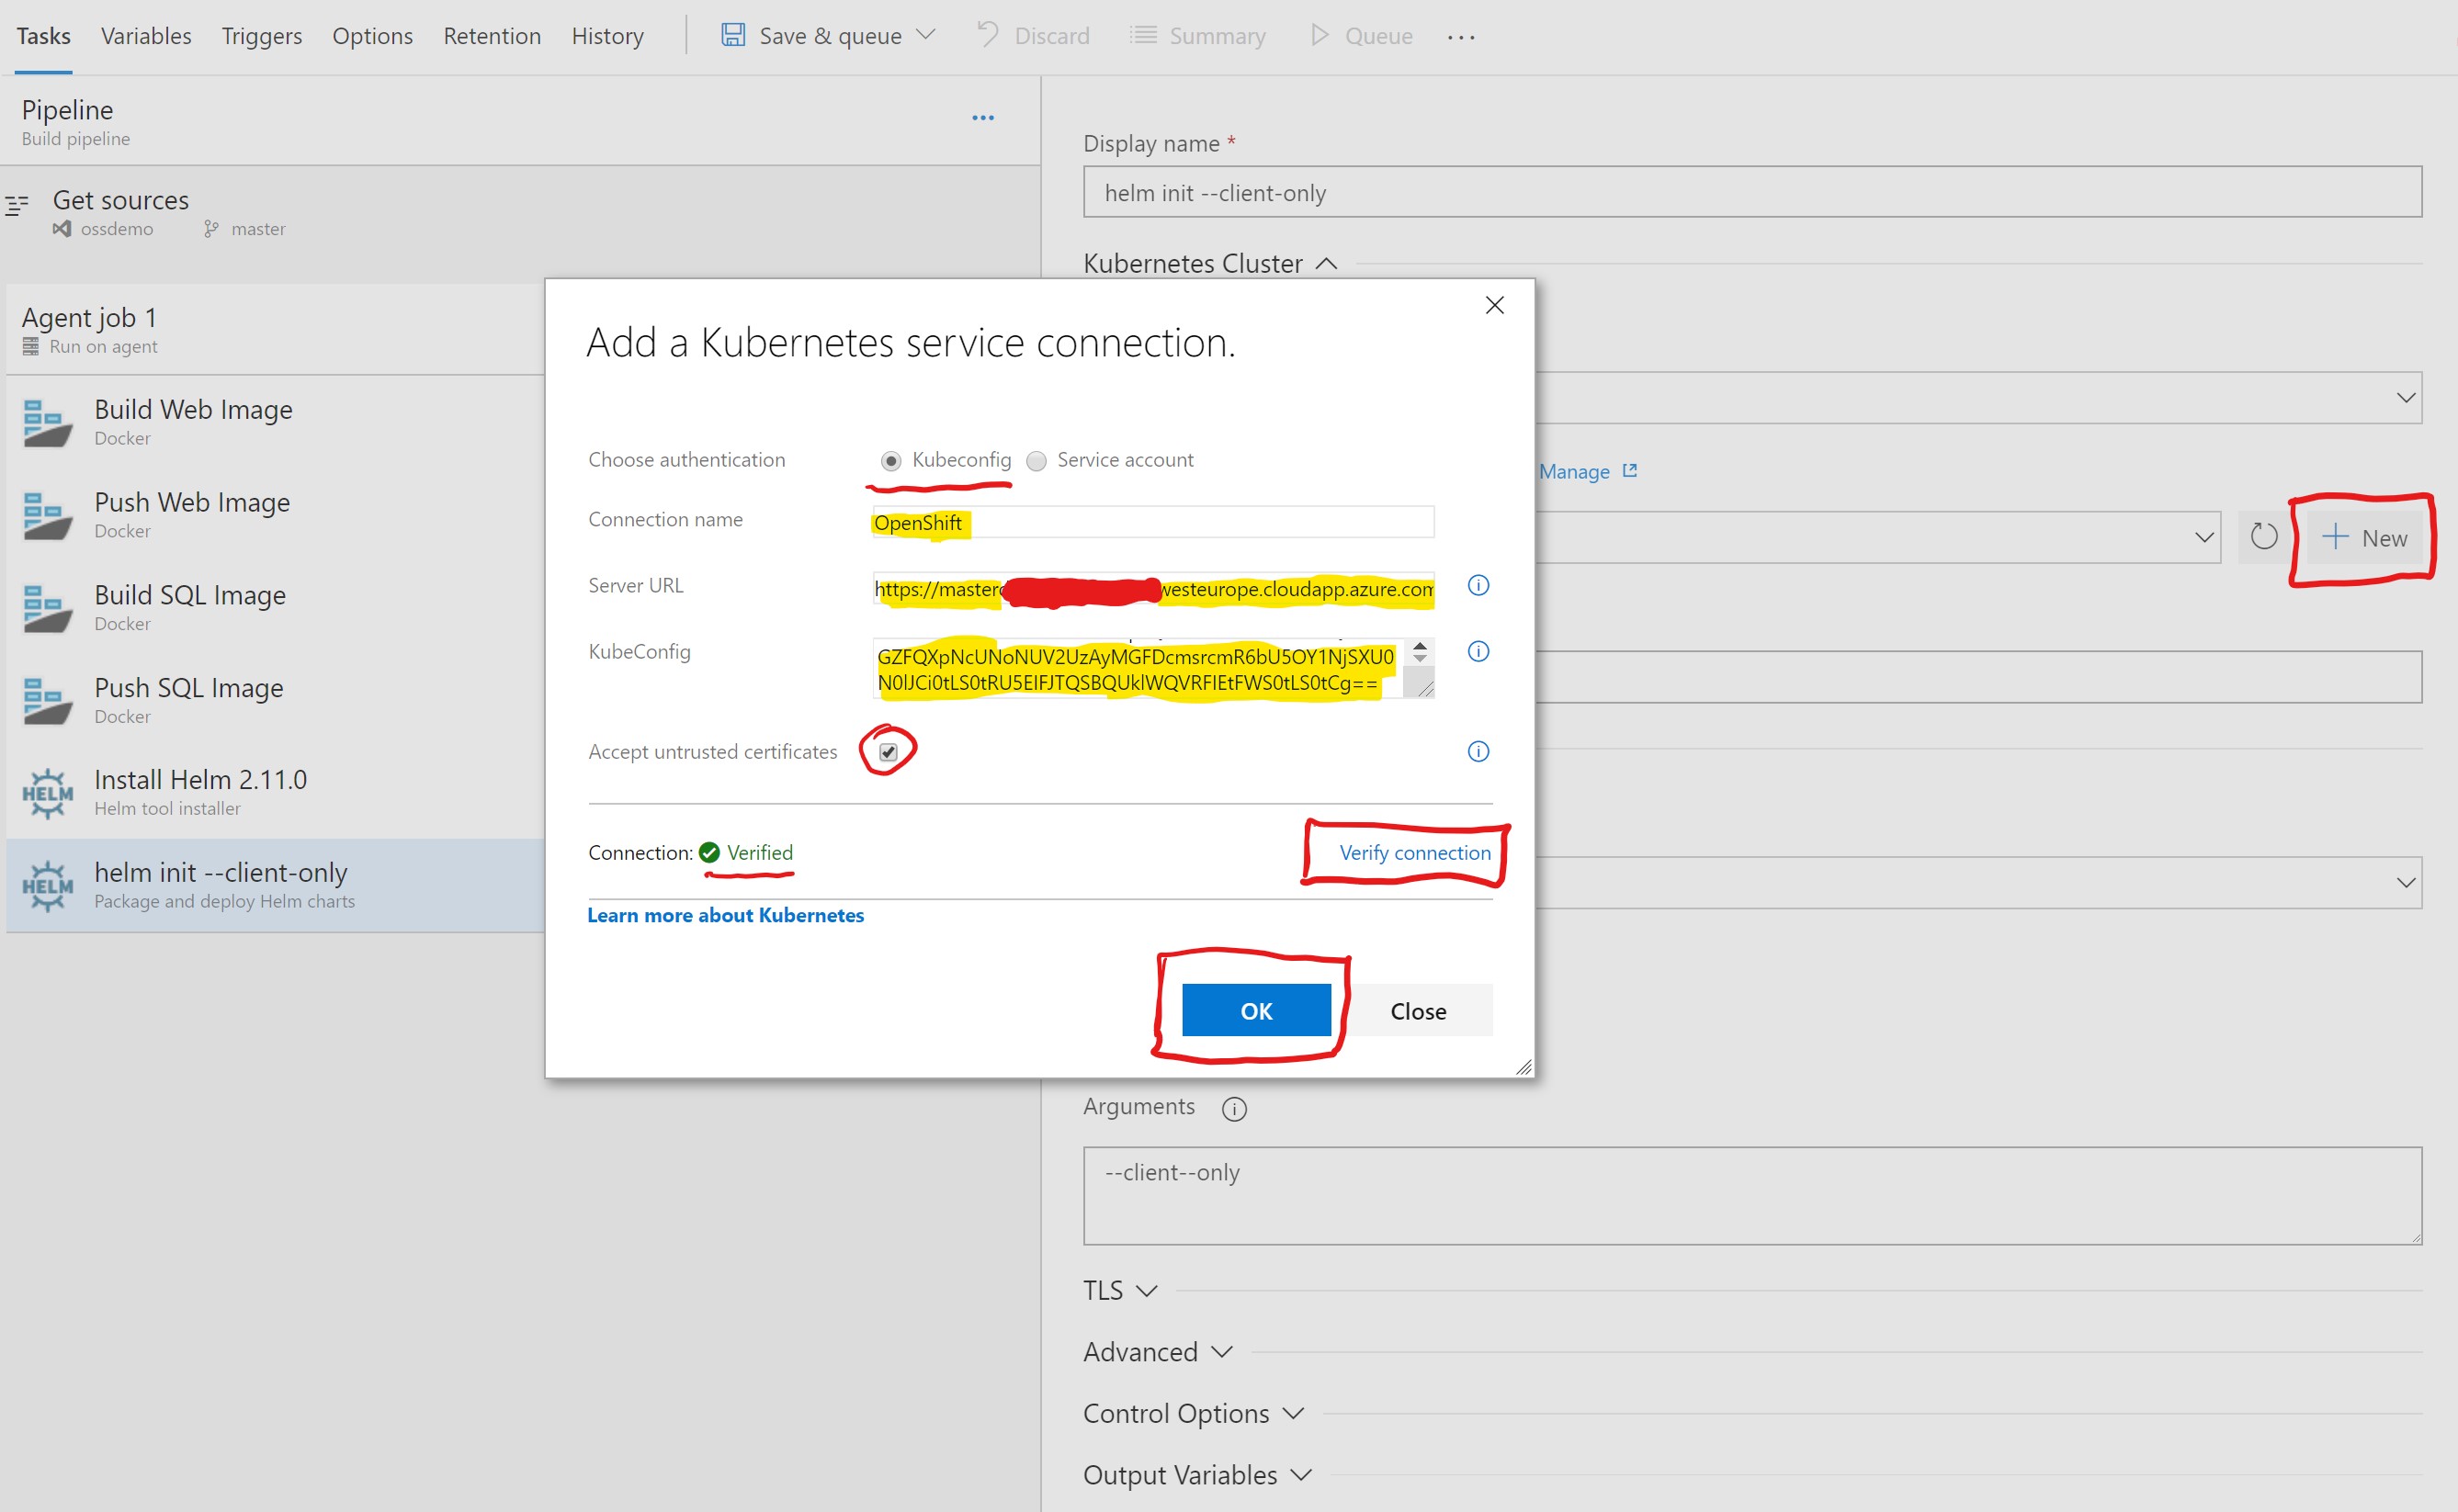Image resolution: width=2458 pixels, height=1512 pixels.
Task: Select the Install Helm 2.11.0 task icon
Action: 47,793
